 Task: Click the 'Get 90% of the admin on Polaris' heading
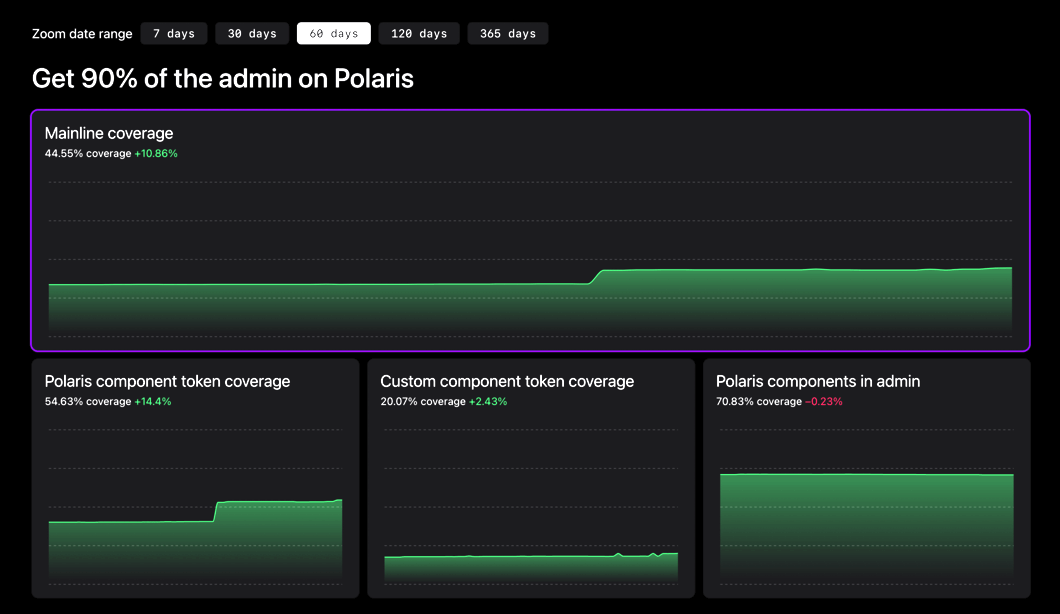click(223, 78)
